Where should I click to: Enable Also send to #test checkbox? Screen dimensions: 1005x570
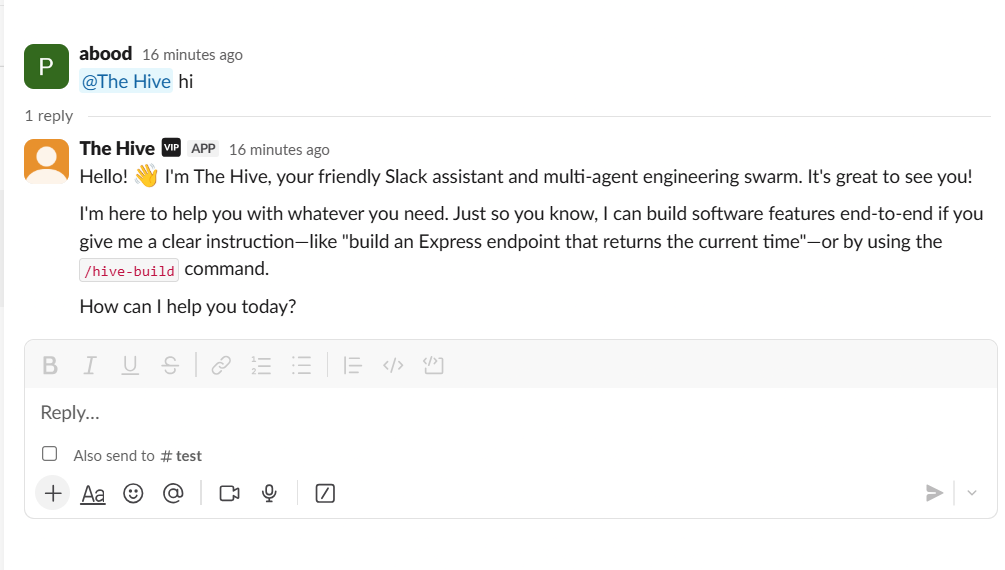point(49,454)
